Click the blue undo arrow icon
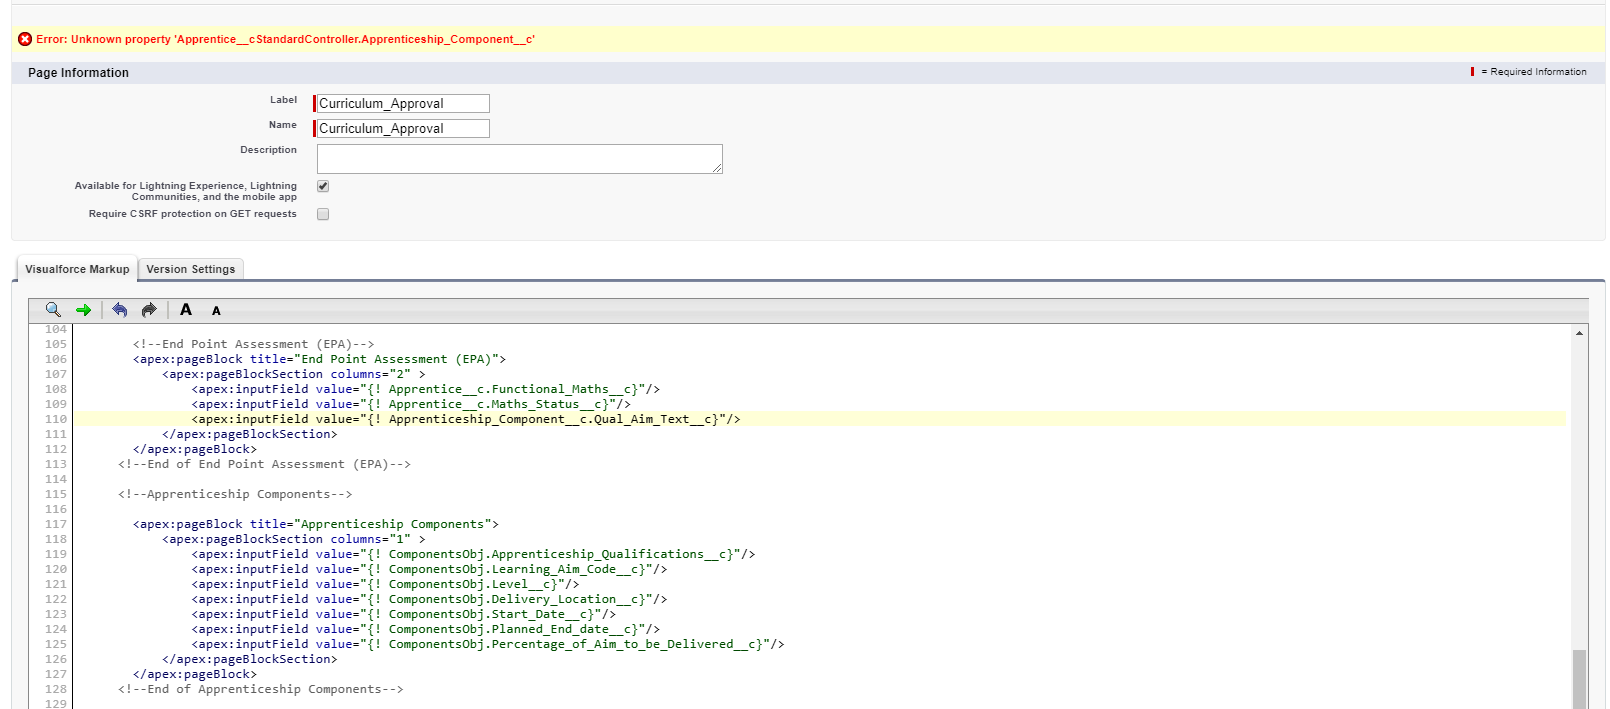 [120, 310]
